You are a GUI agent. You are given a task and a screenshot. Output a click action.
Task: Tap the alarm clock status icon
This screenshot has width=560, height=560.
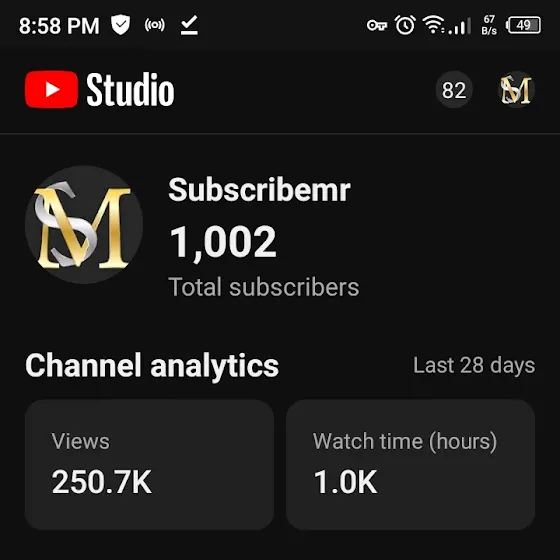(x=405, y=25)
